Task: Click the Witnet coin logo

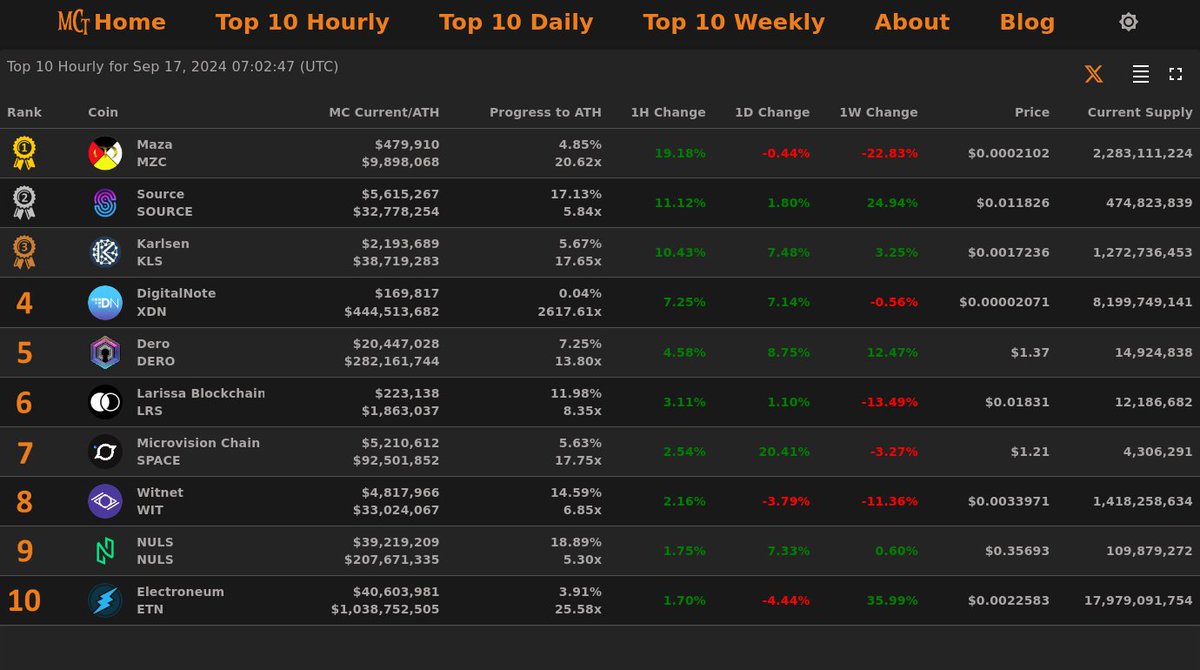Action: tap(105, 501)
